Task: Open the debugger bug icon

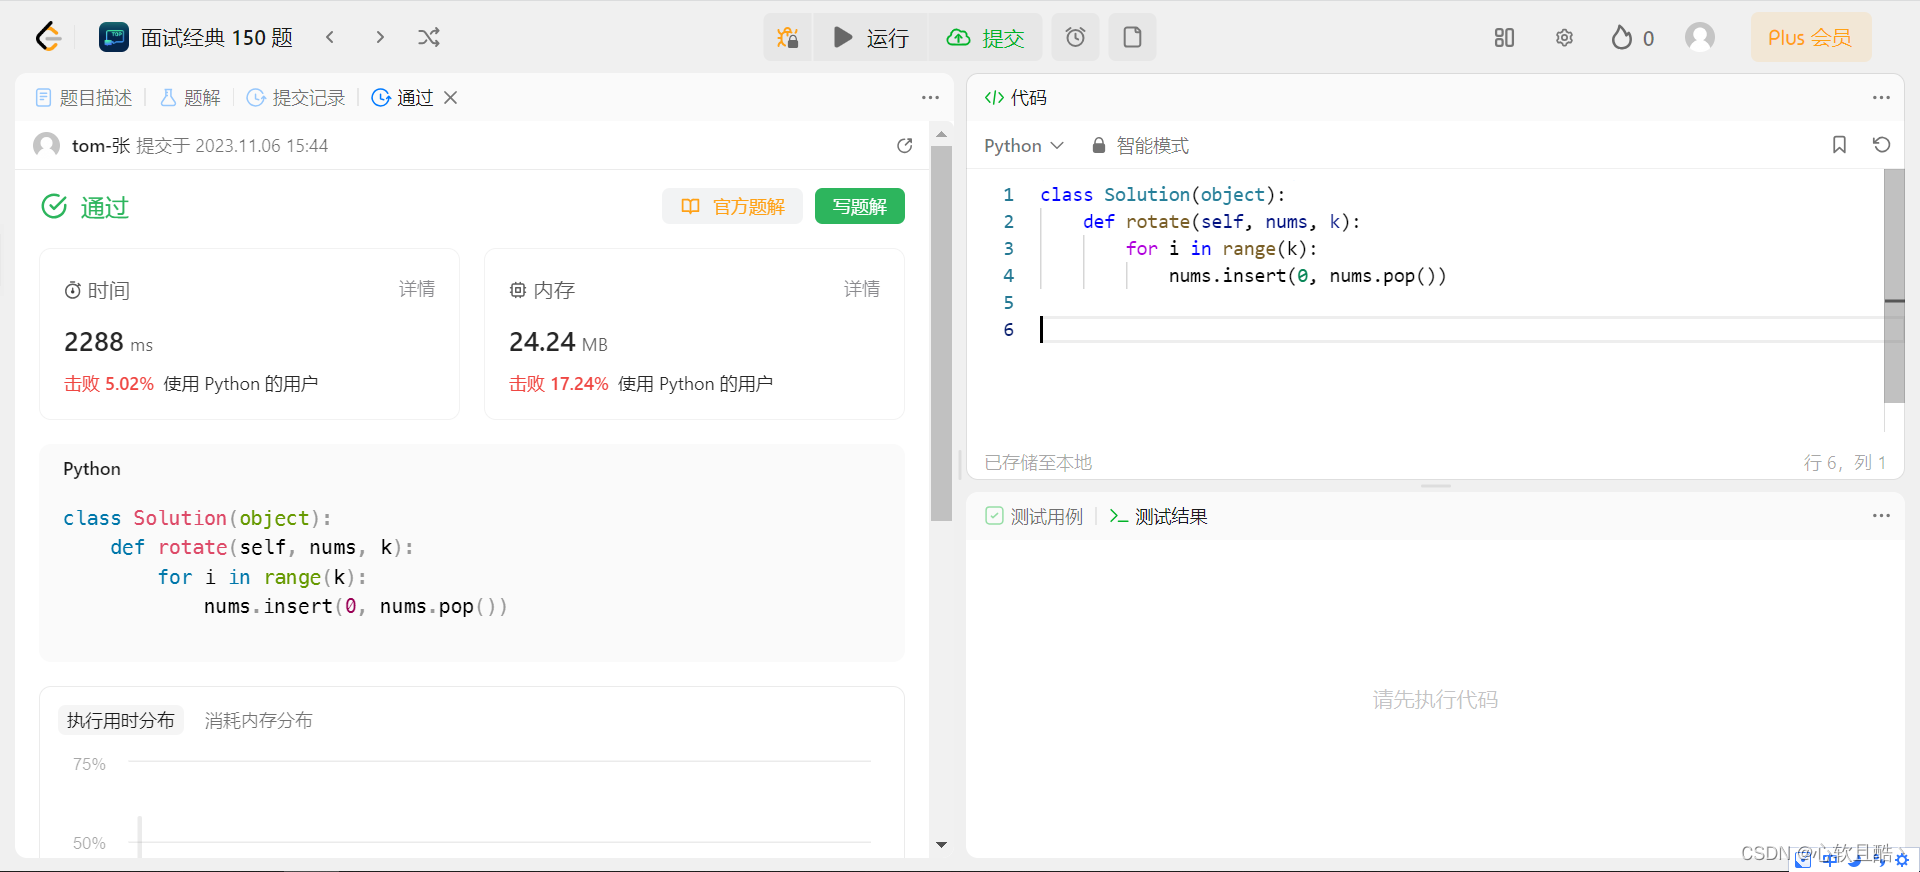Action: [x=788, y=37]
